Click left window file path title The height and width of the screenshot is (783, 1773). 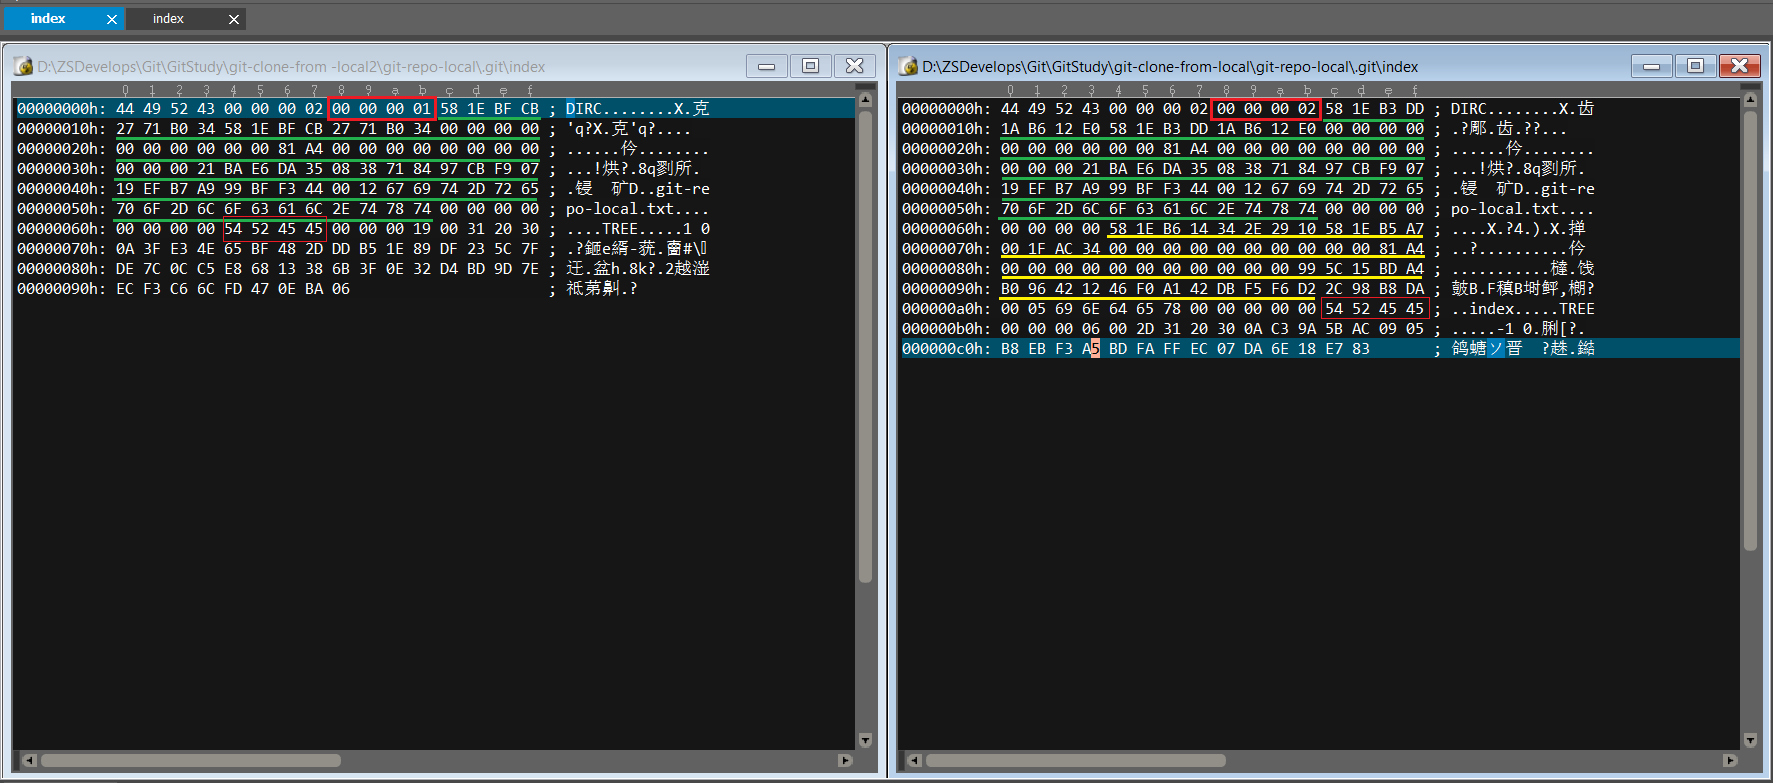291,67
